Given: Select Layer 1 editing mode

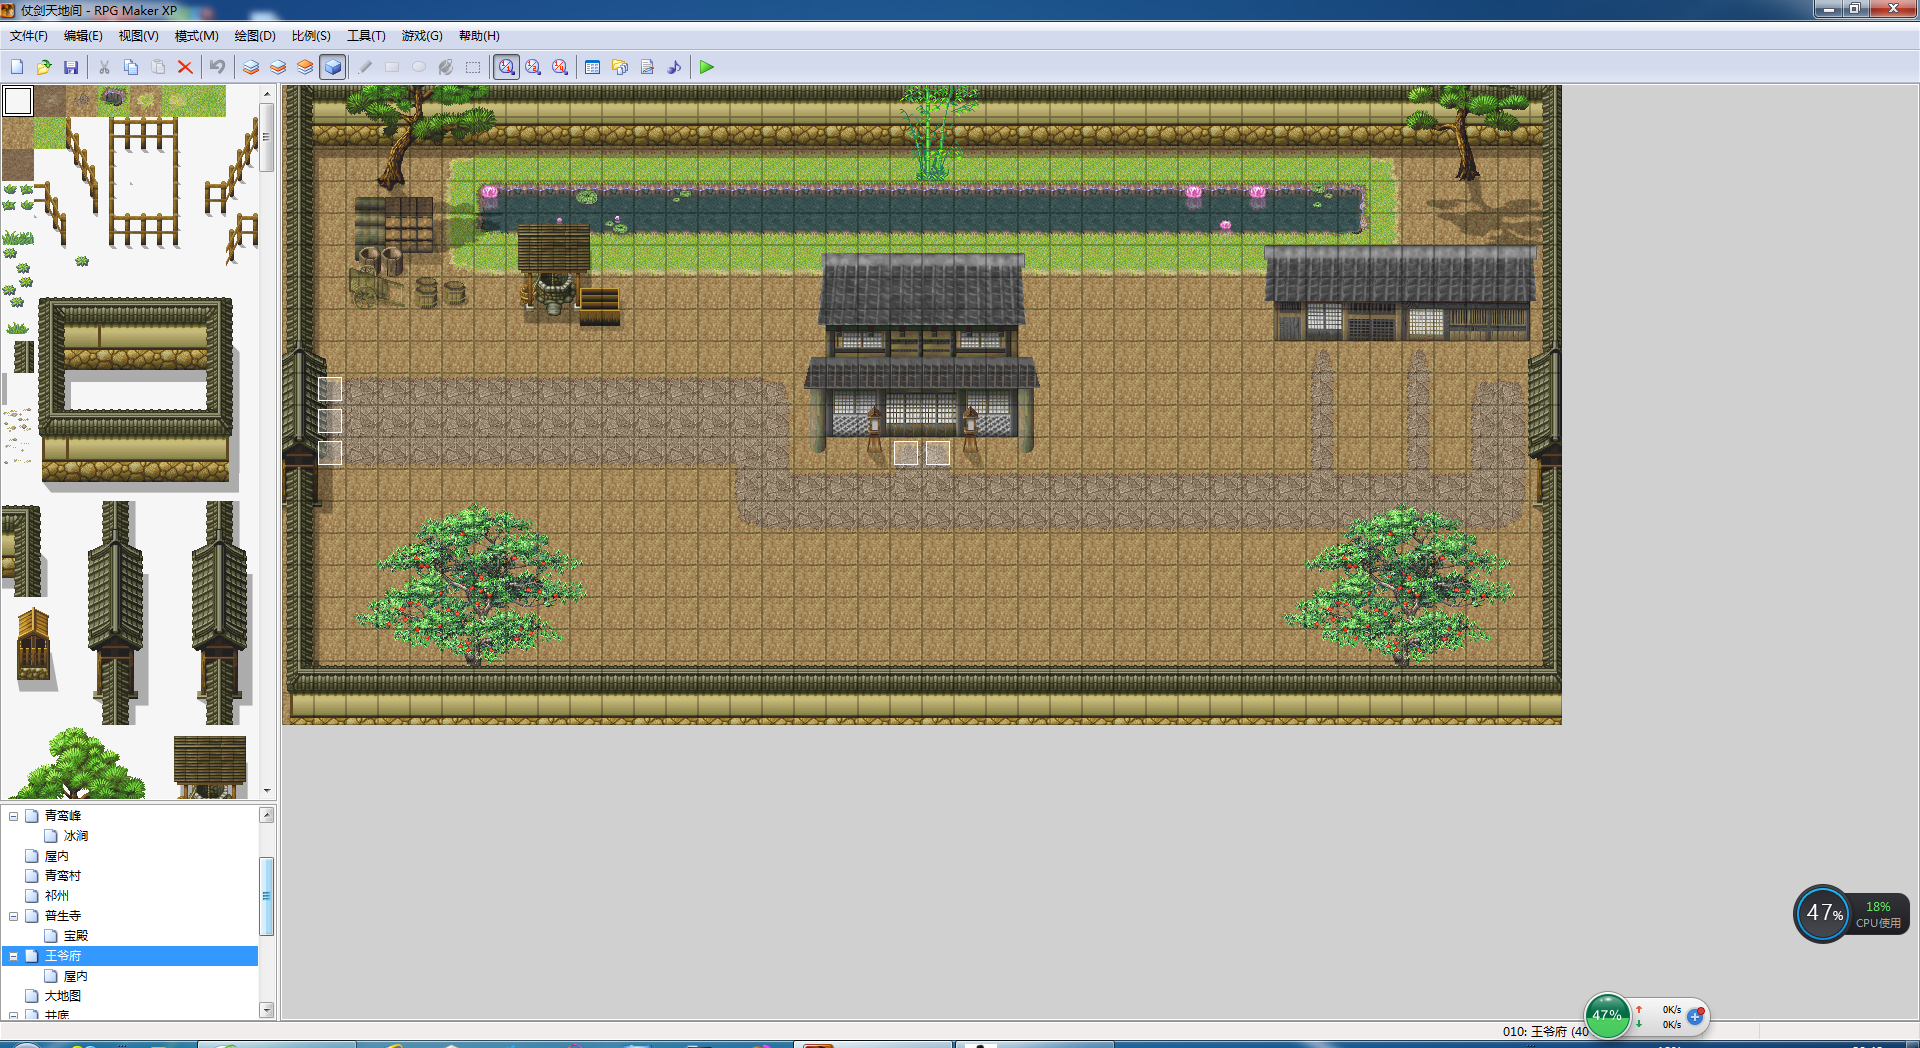Looking at the screenshot, I should [x=251, y=67].
